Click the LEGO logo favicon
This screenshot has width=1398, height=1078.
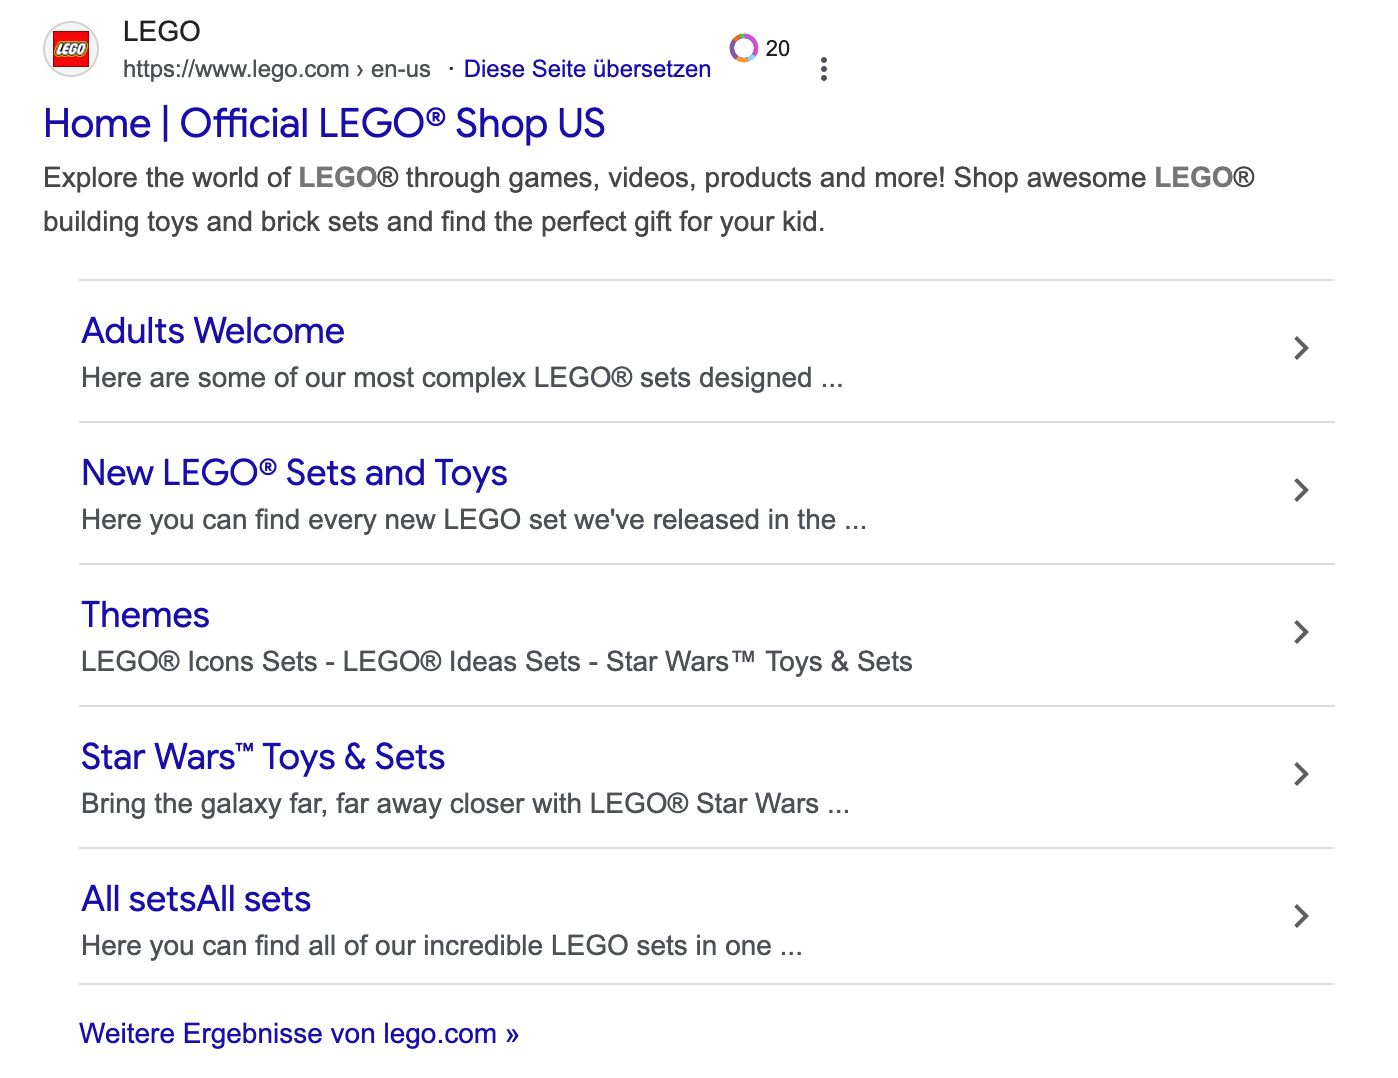click(x=71, y=49)
